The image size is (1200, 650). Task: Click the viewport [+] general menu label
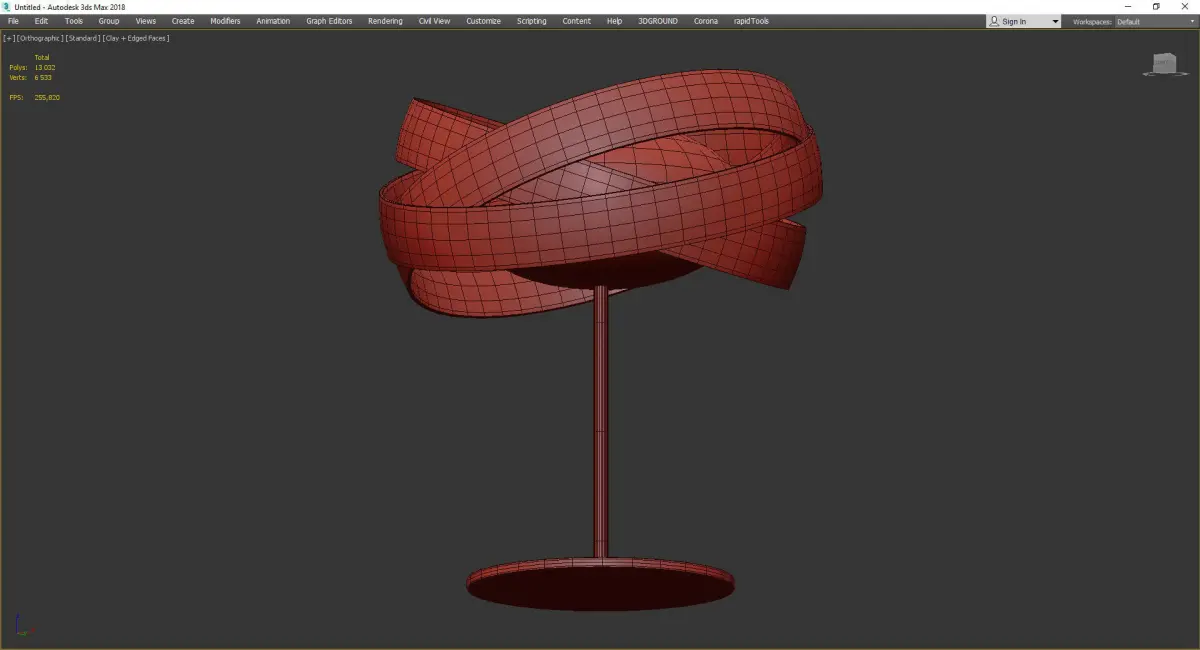[x=9, y=38]
